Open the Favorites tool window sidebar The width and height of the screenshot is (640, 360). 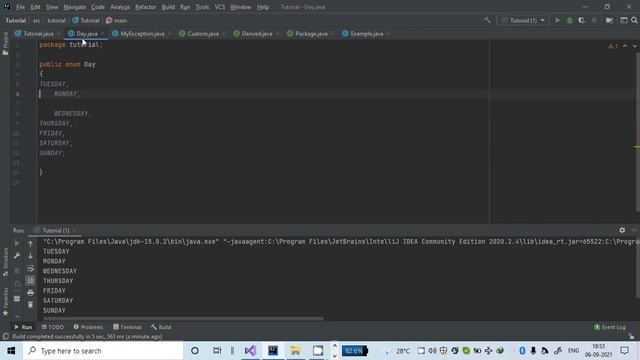click(5, 301)
